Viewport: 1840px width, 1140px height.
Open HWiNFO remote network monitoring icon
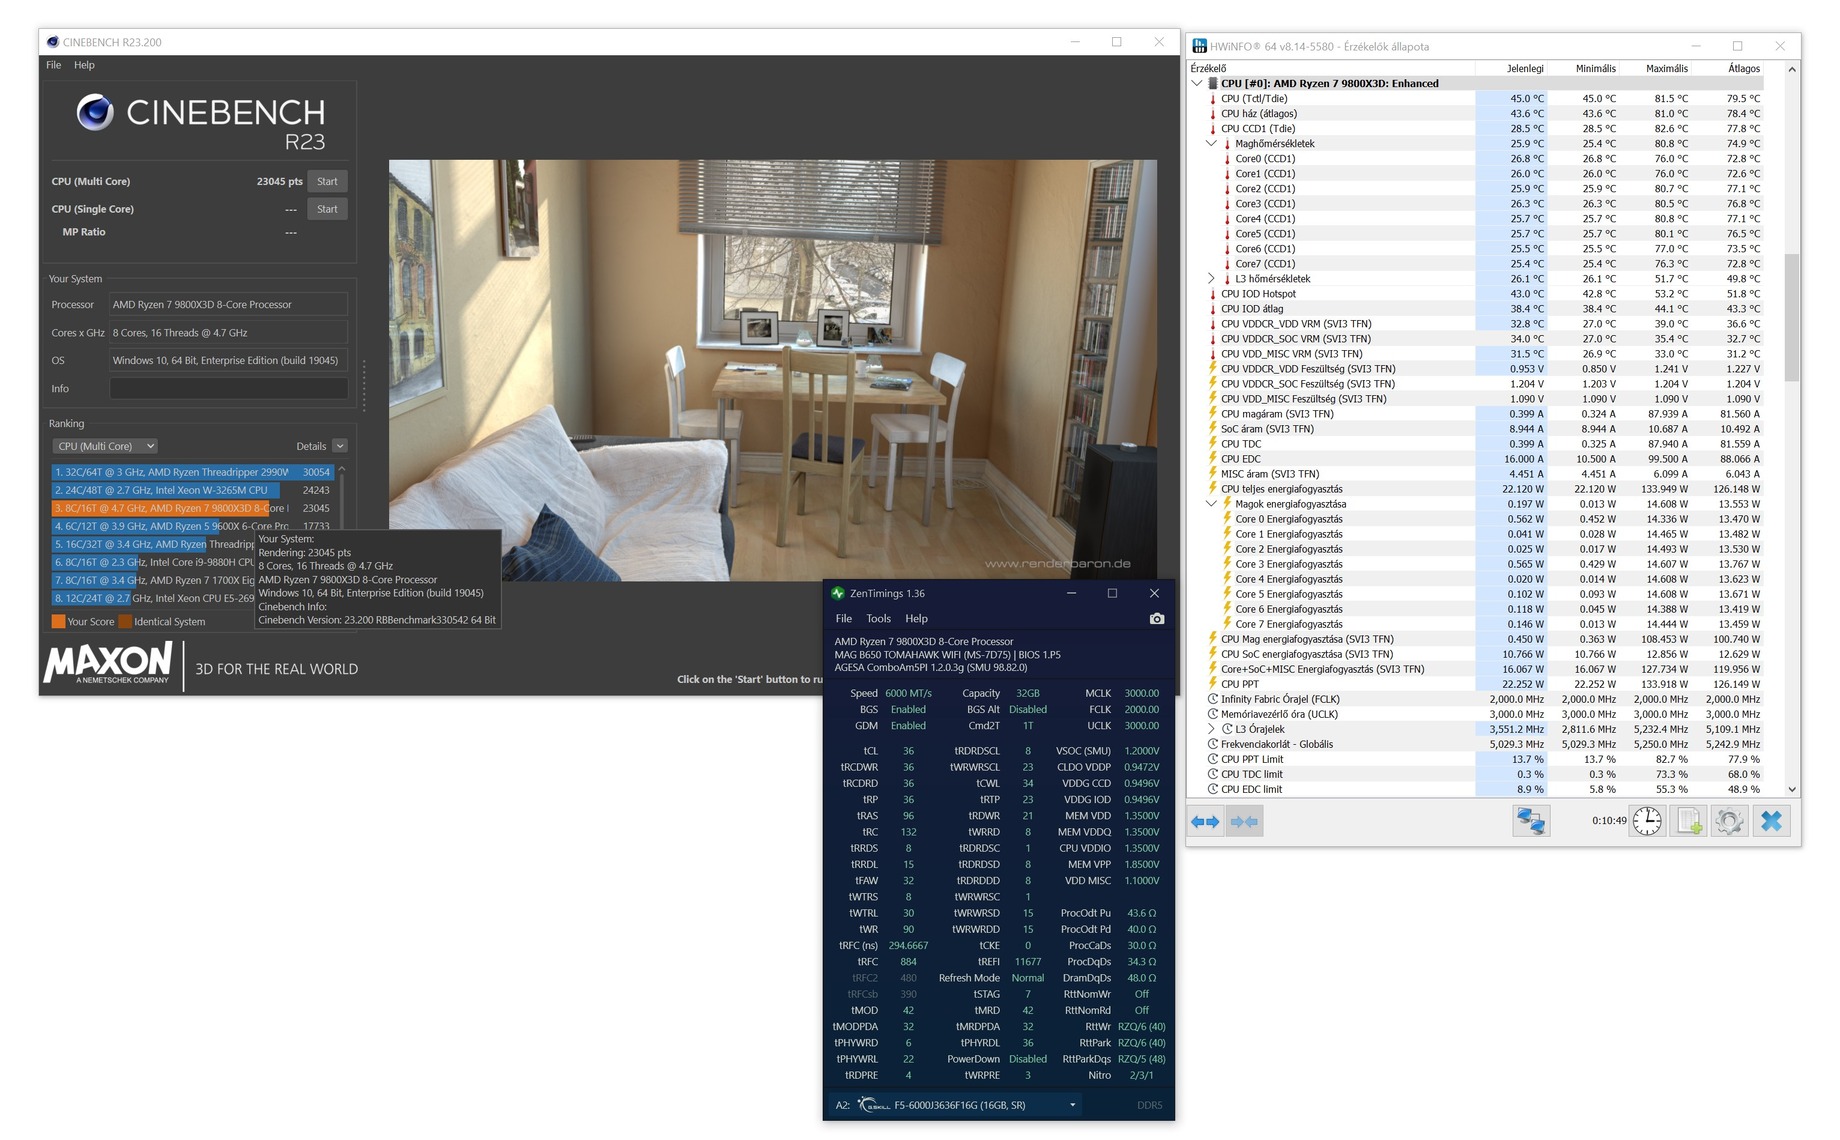(1530, 821)
